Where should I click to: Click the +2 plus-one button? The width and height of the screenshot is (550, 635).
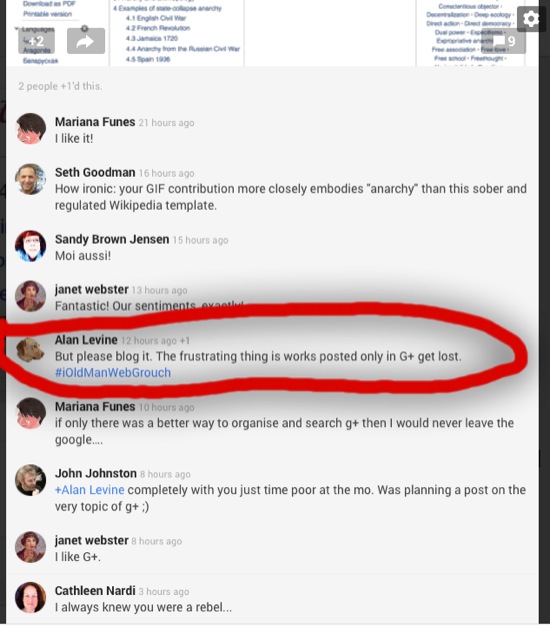[x=36, y=41]
